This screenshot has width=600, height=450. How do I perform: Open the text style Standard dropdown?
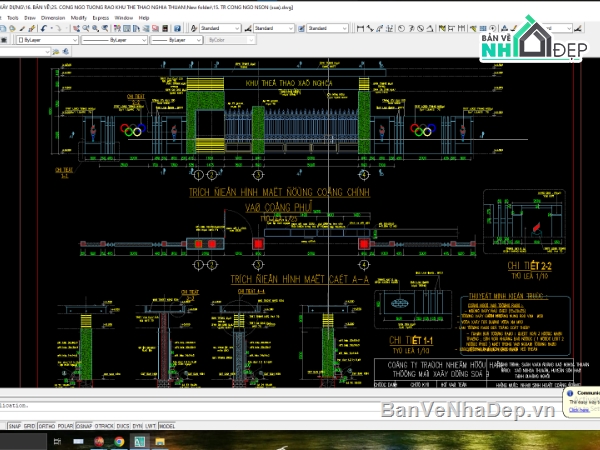(220, 28)
